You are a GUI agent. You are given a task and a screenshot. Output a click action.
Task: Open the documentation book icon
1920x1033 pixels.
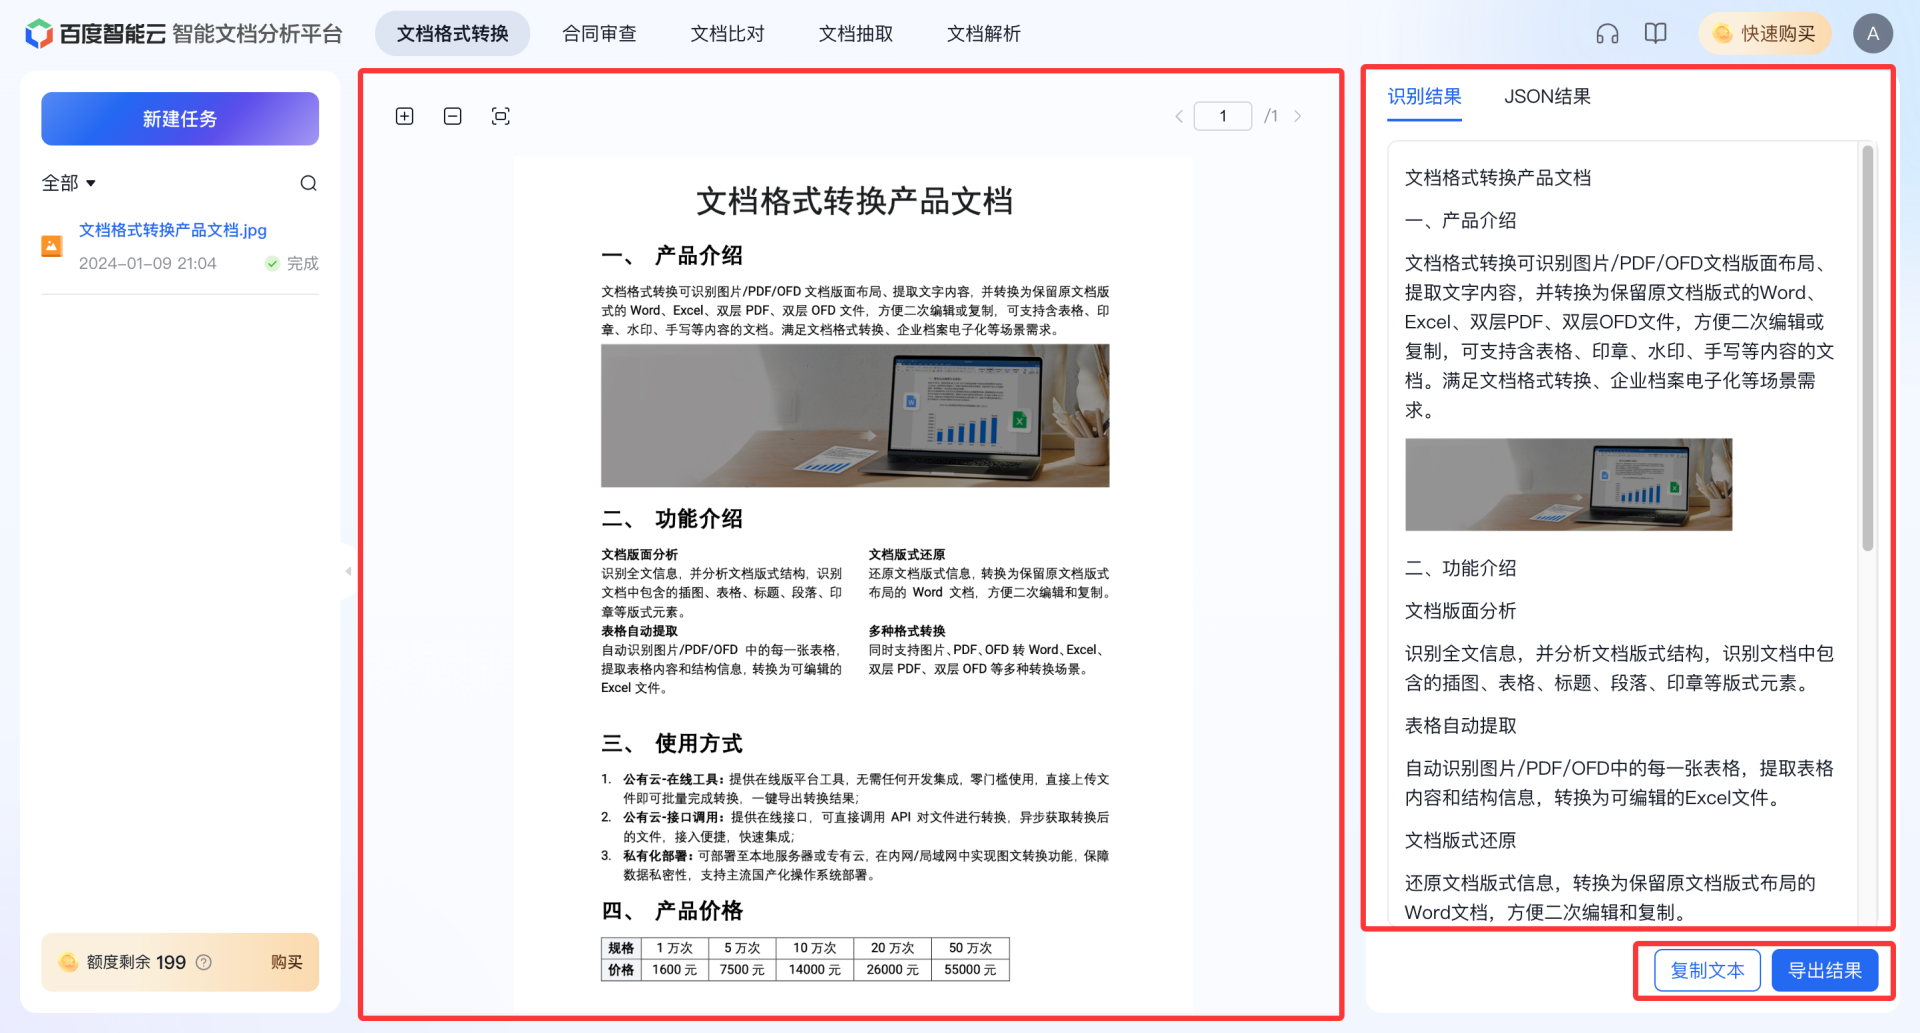tap(1656, 33)
